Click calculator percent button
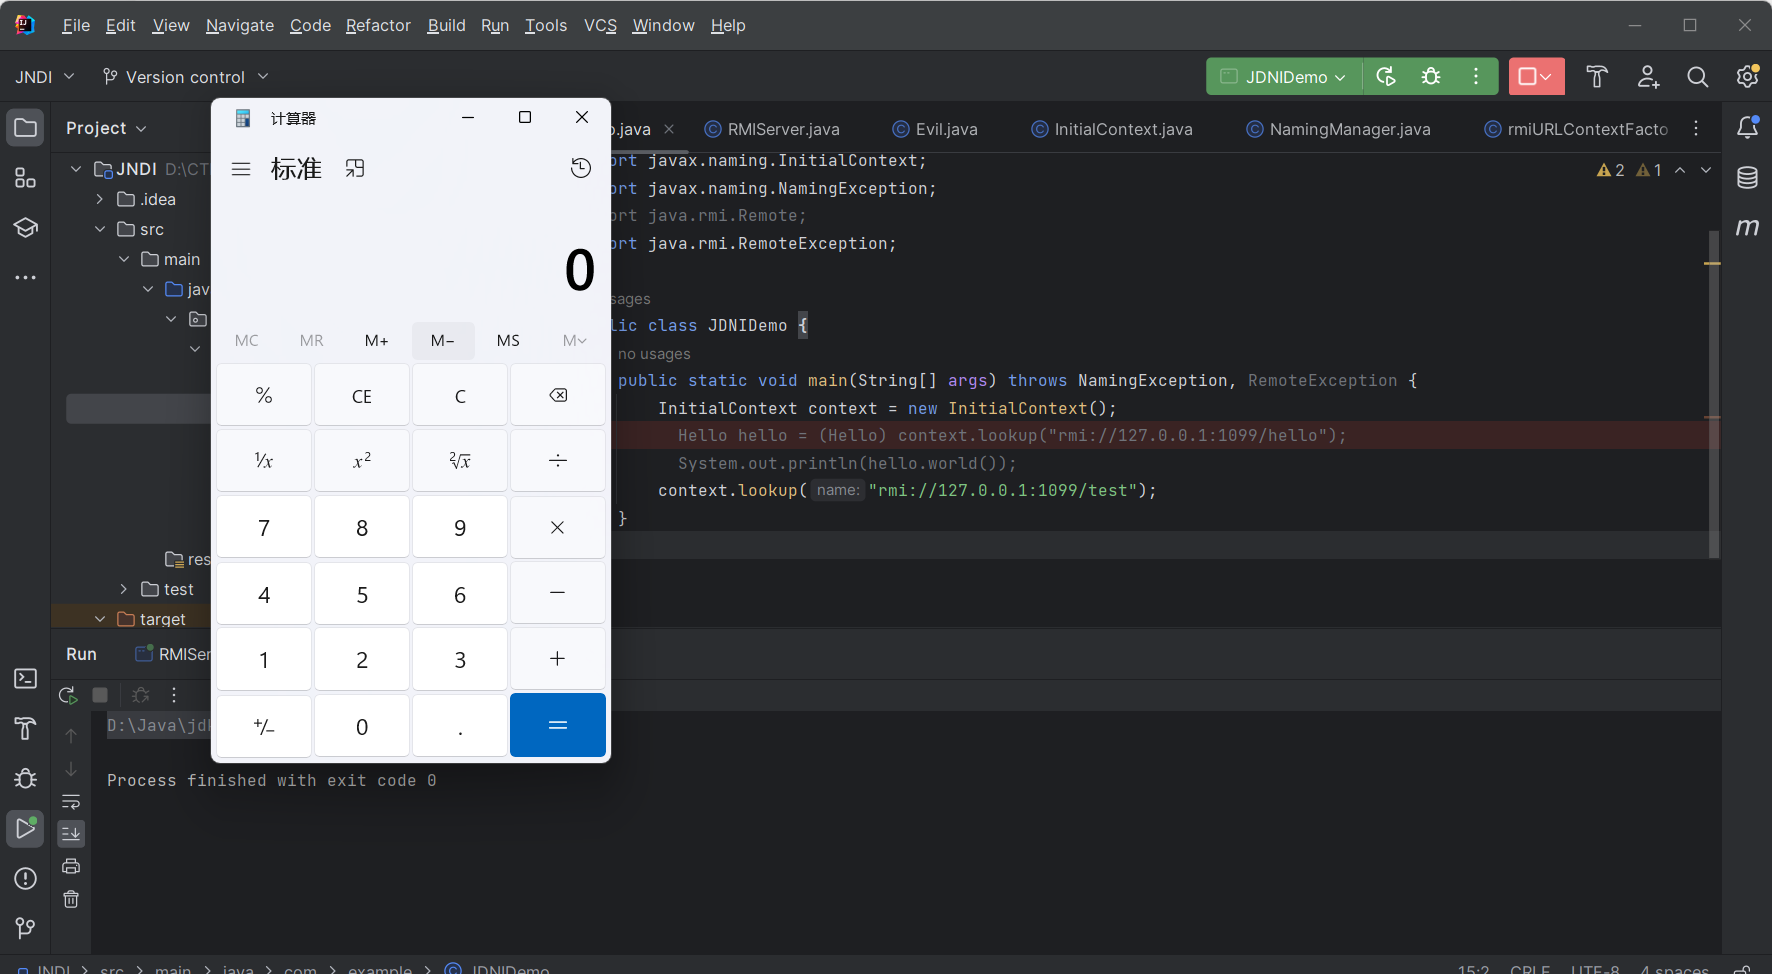 point(264,395)
